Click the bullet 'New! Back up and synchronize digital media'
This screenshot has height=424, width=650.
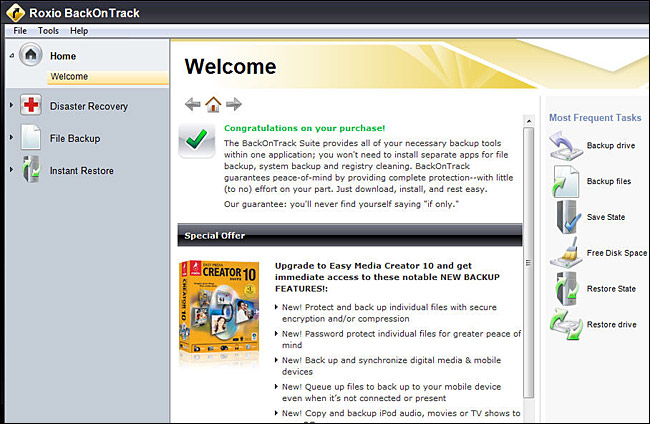(391, 366)
